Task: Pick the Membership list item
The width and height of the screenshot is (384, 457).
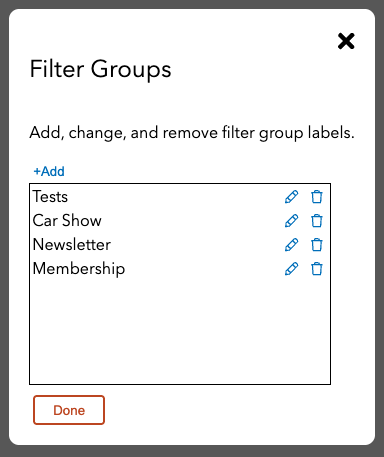Action: coord(79,269)
